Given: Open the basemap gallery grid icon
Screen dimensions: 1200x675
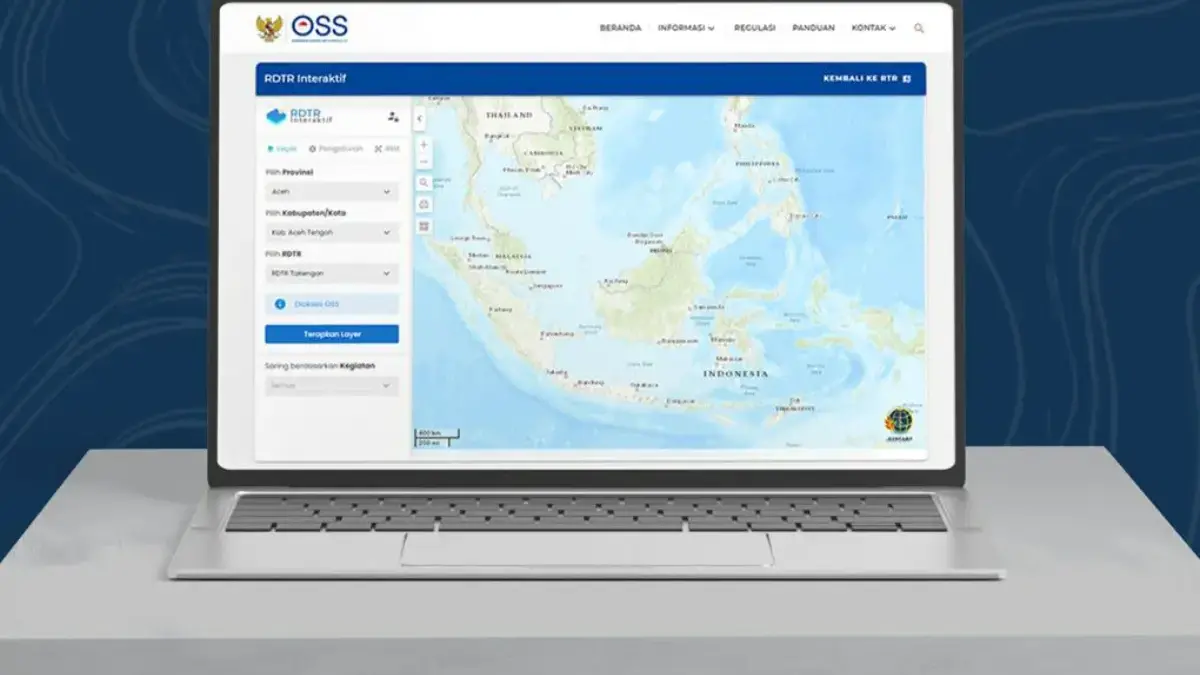Looking at the screenshot, I should tap(424, 227).
